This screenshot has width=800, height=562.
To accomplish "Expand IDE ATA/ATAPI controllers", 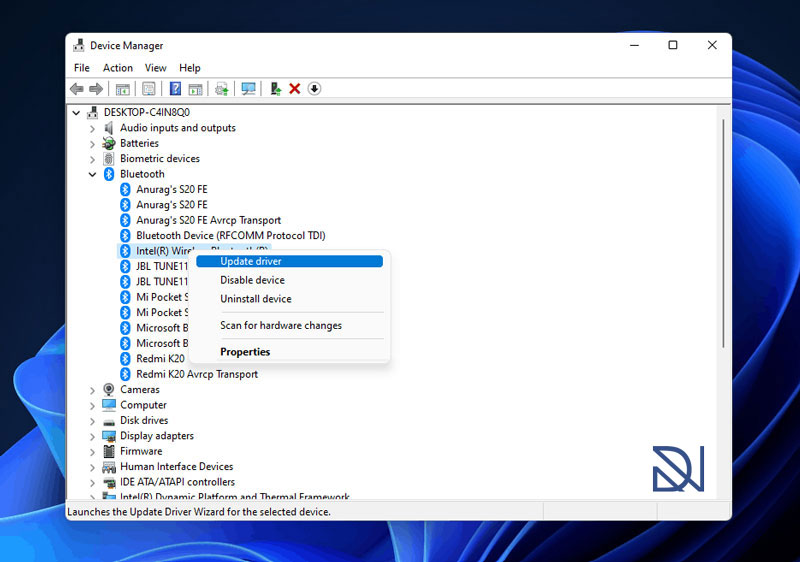I will pyautogui.click(x=92, y=482).
